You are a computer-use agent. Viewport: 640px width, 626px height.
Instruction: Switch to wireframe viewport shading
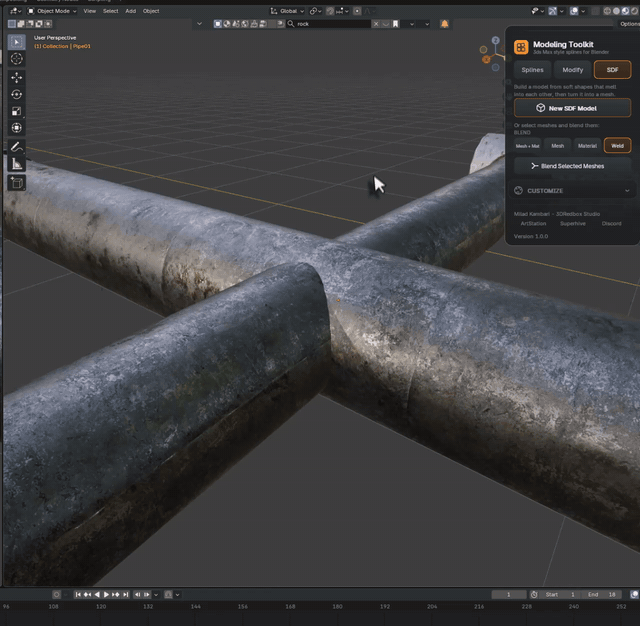607,11
